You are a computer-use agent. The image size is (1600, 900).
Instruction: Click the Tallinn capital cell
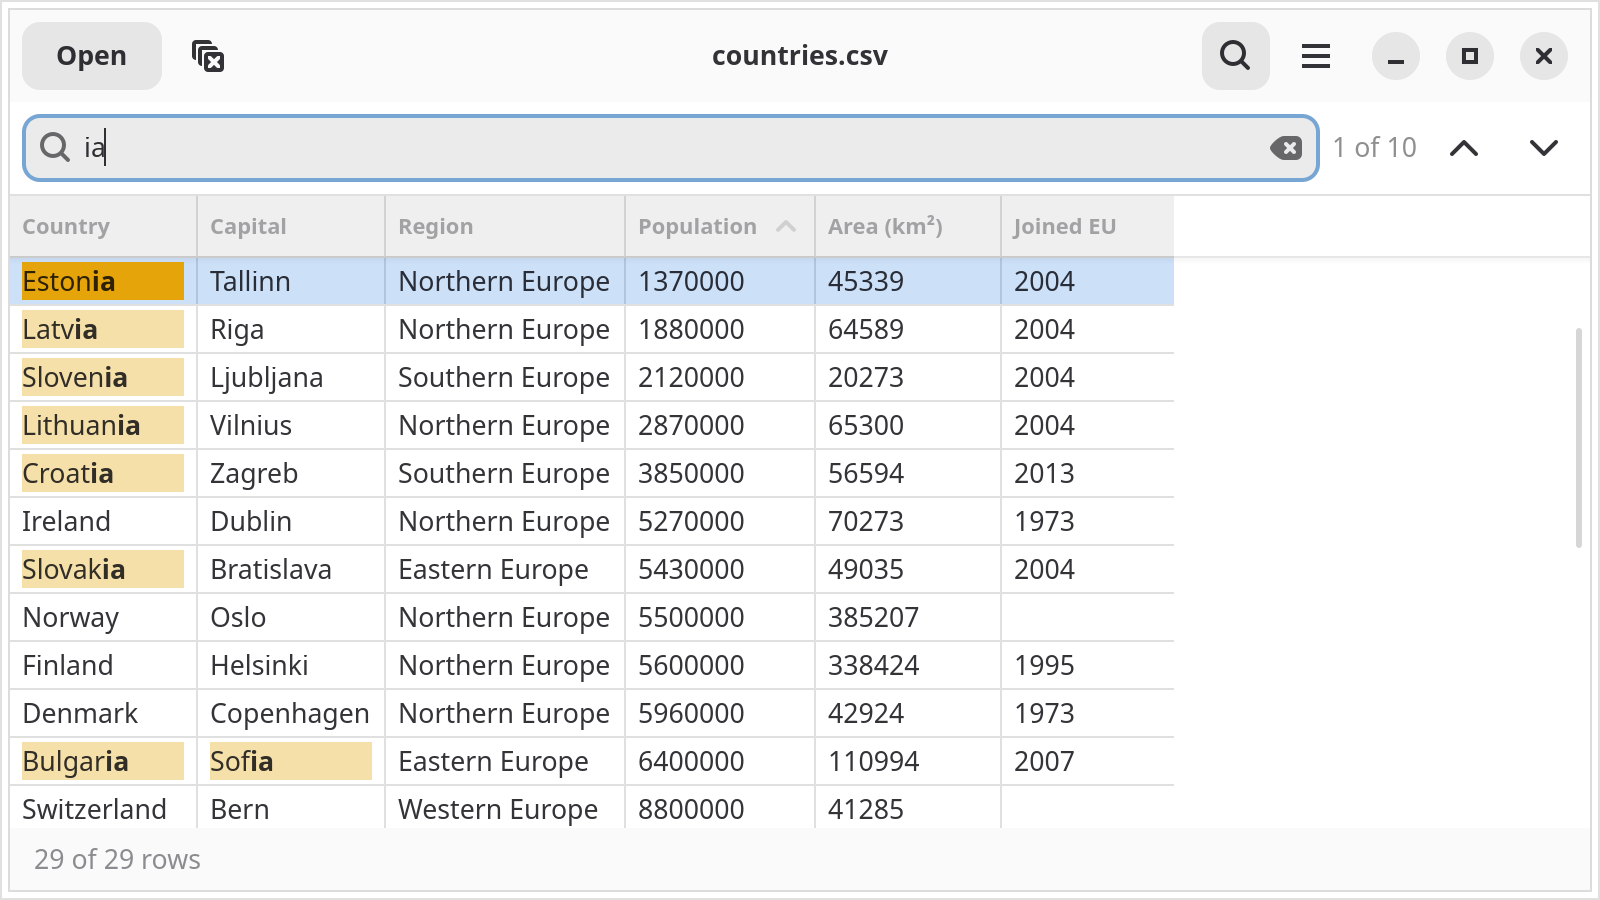291,281
